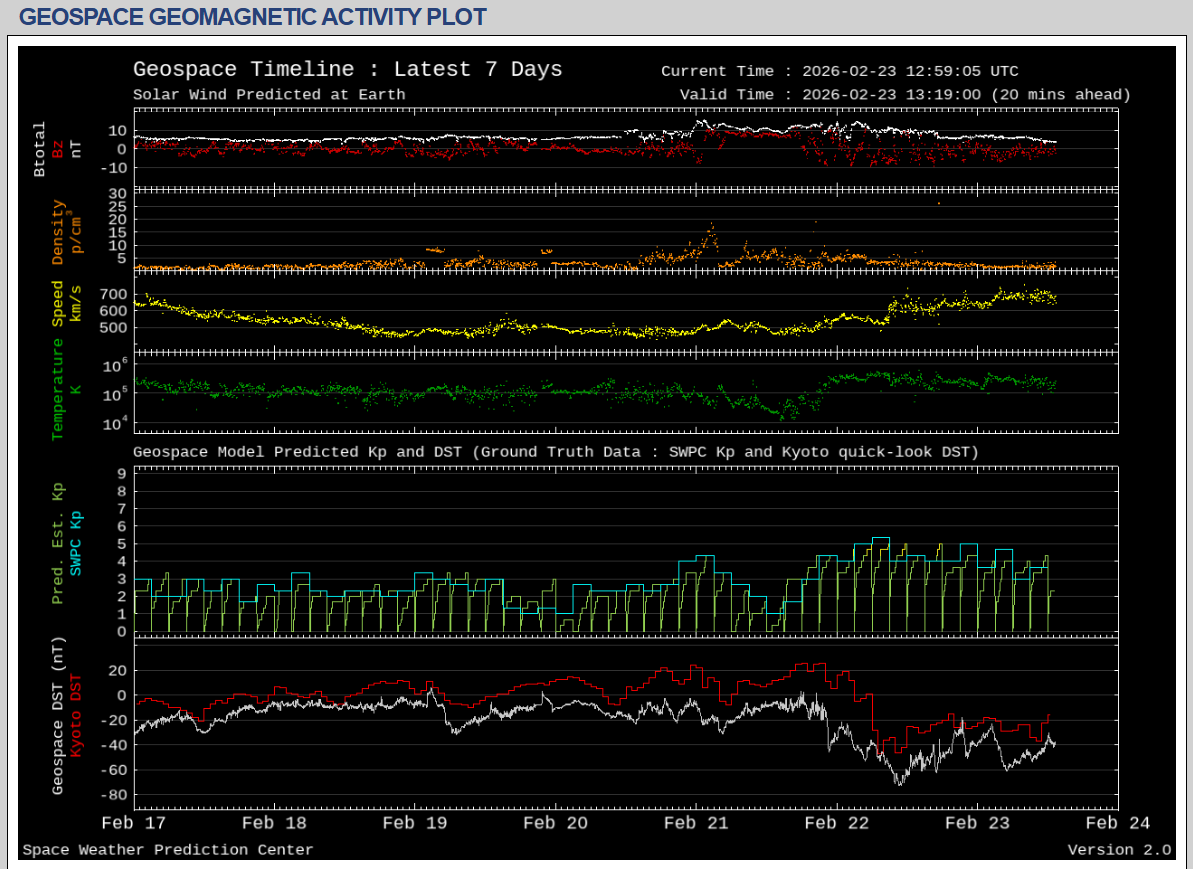This screenshot has height=869, width=1193.
Task: Select the Feb 17 date on the time axis
Action: pyautogui.click(x=135, y=823)
